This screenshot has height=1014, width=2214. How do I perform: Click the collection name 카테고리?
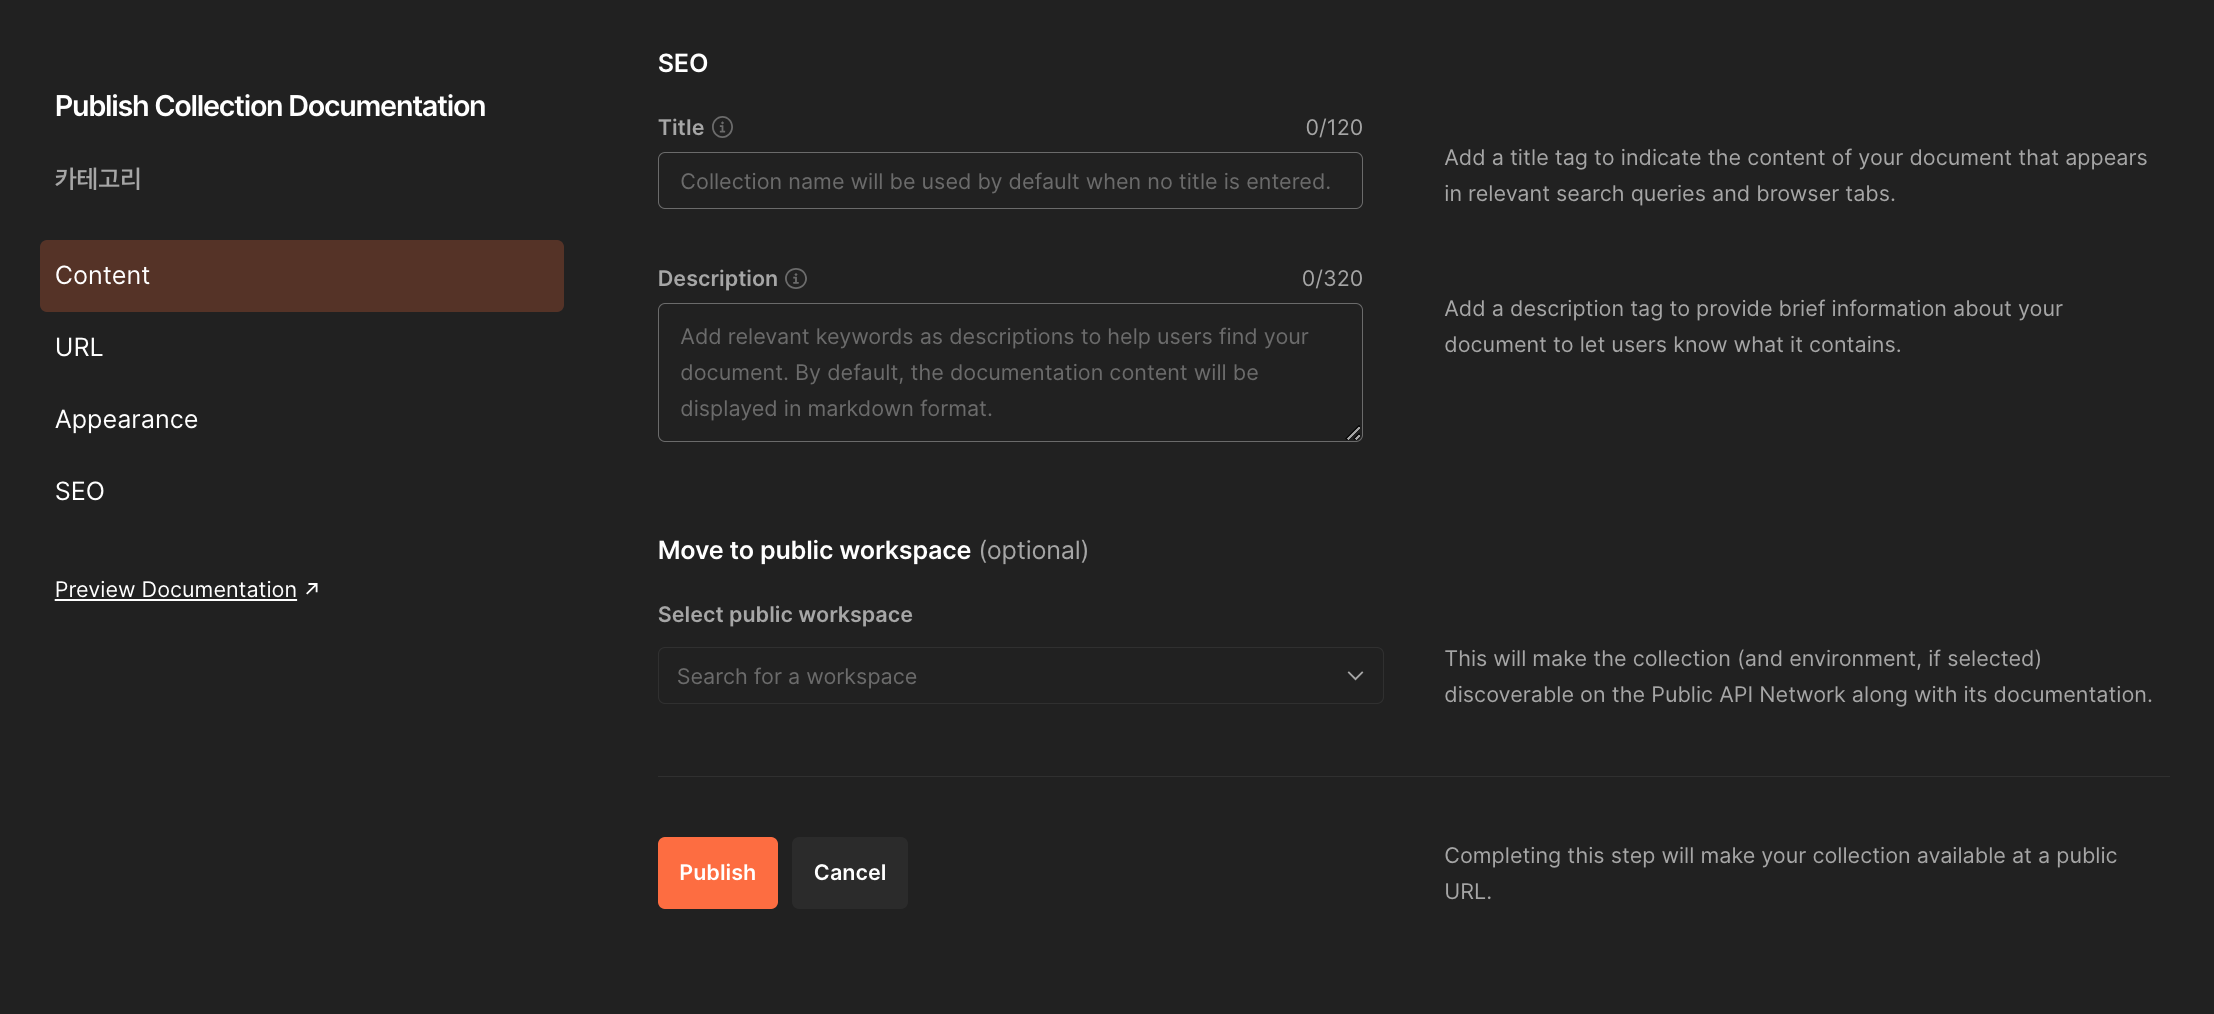(x=98, y=179)
